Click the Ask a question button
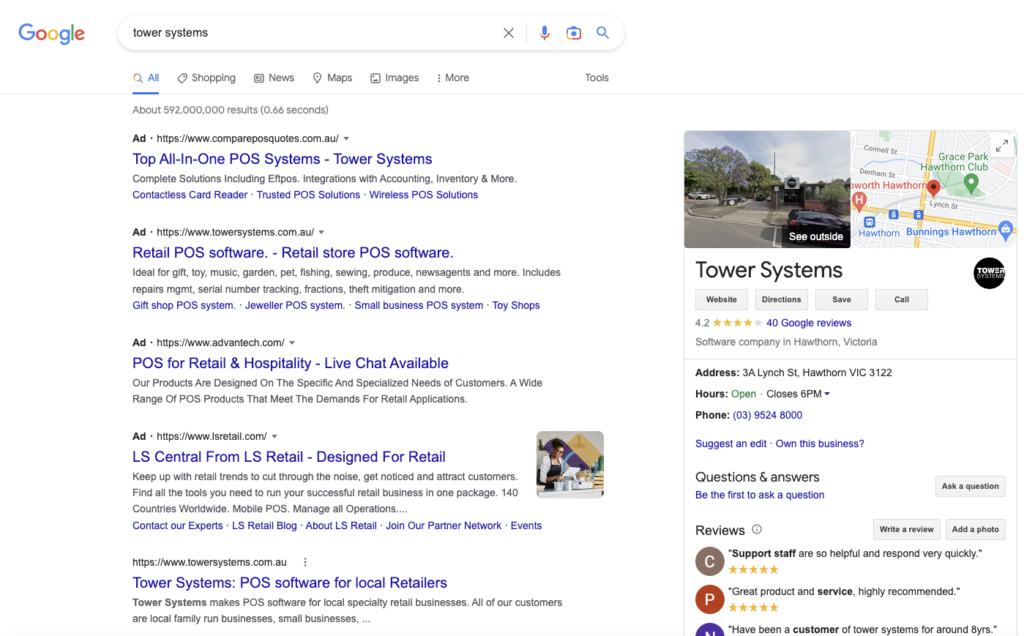The image size is (1024, 636). [x=970, y=486]
